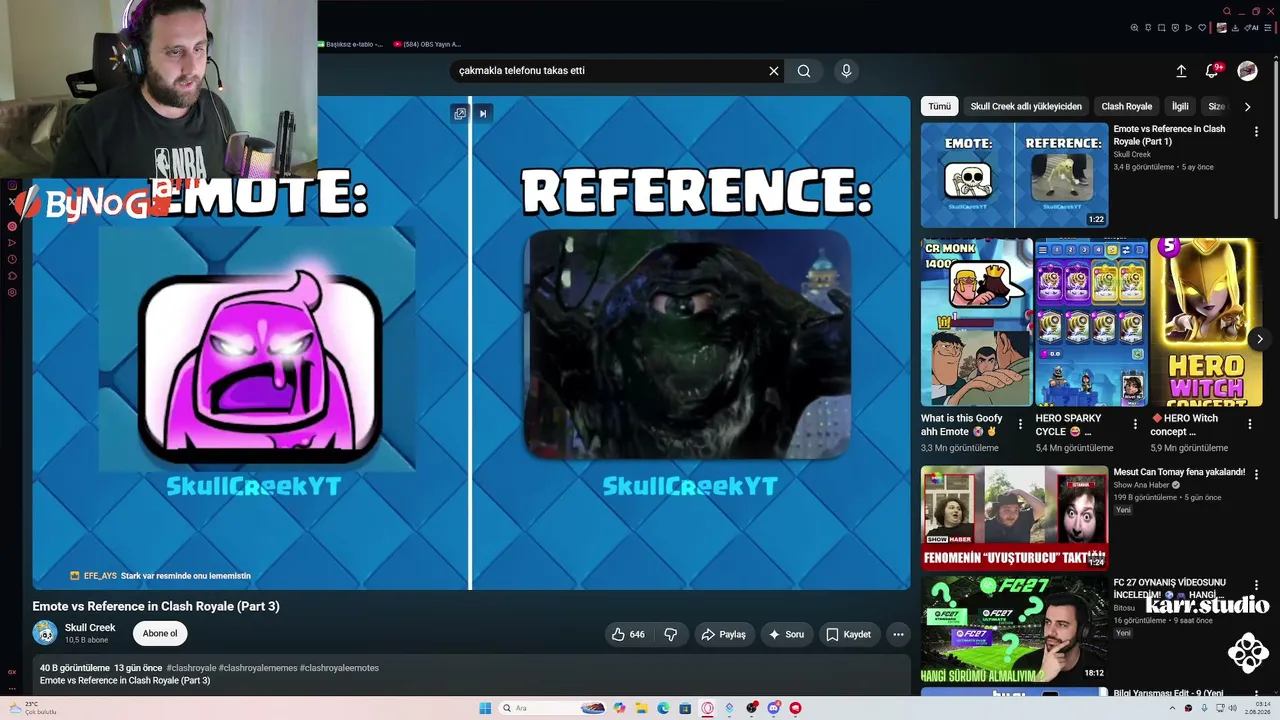Click the browser heart bookmark icon
Viewport: 1280px width, 720px height.
(x=1202, y=28)
